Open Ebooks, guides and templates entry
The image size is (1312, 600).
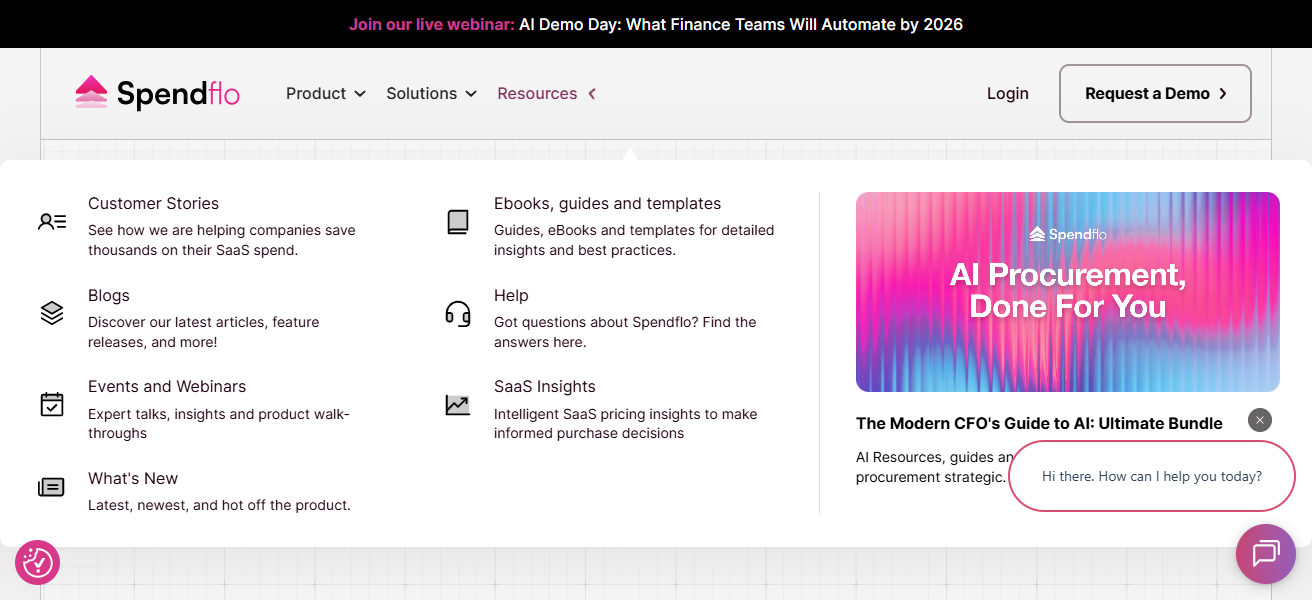tap(607, 204)
